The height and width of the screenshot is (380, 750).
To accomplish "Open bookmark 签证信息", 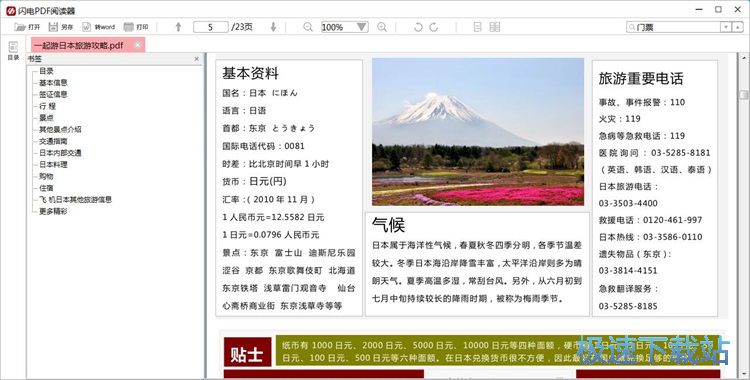I will (53, 94).
